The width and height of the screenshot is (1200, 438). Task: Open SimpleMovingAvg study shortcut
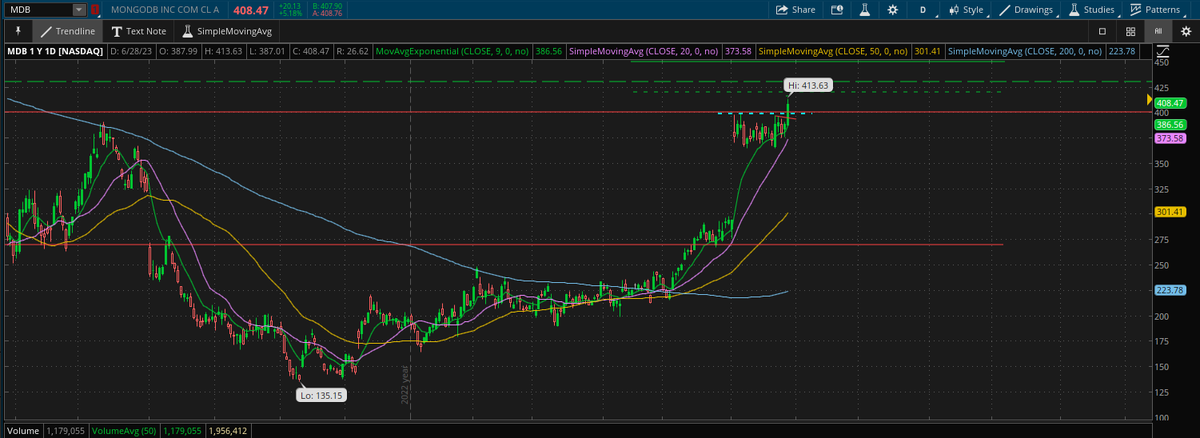[x=228, y=31]
